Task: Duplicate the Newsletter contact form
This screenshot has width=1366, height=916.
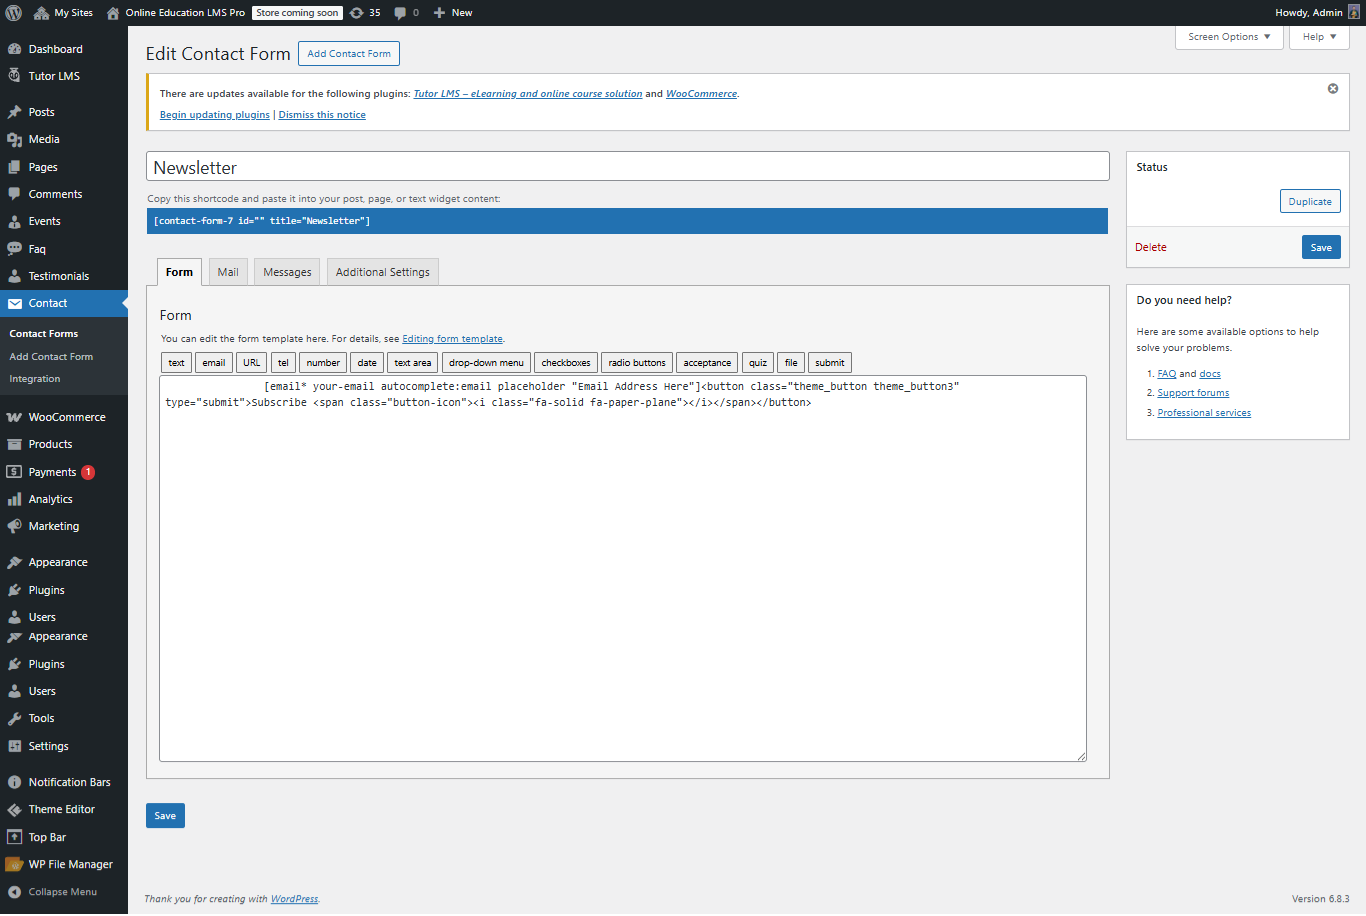Action: point(1310,200)
